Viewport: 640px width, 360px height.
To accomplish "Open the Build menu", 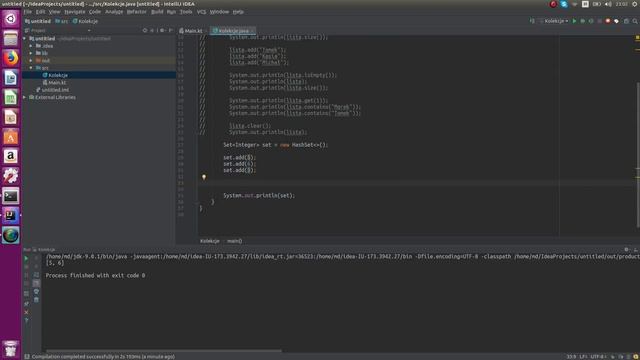I will tap(157, 12).
